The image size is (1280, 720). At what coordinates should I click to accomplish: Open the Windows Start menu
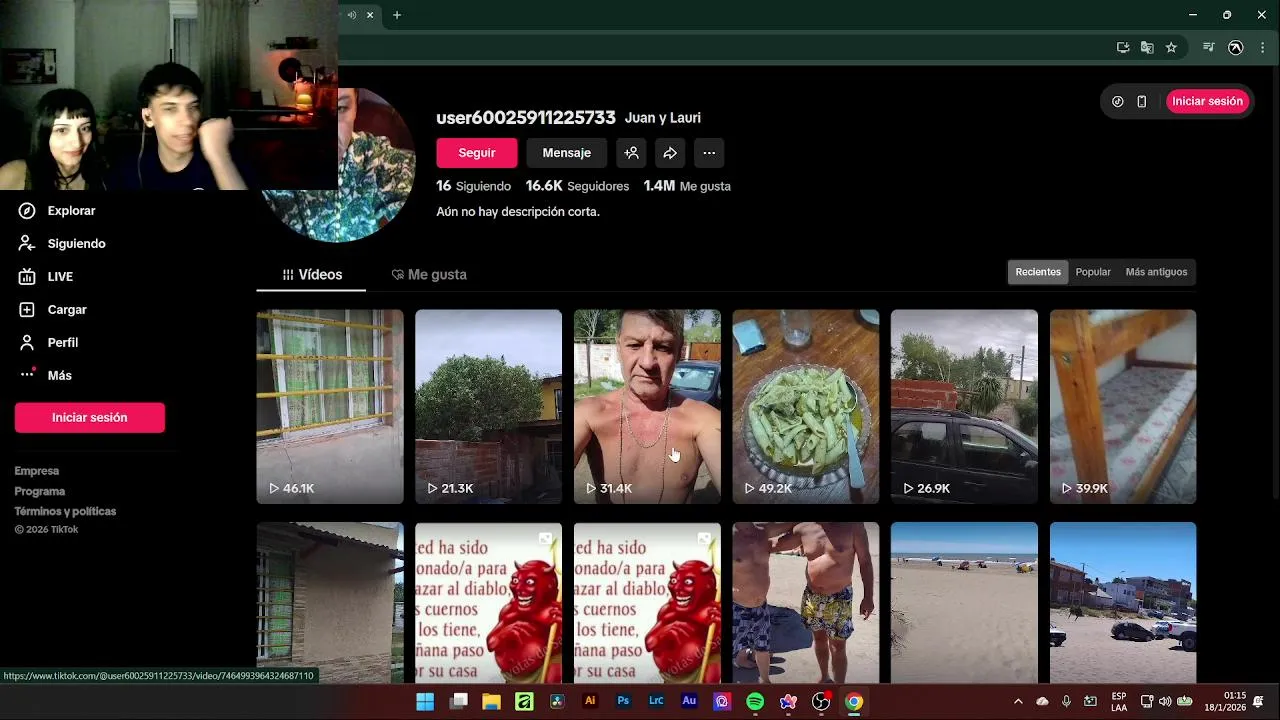click(425, 702)
